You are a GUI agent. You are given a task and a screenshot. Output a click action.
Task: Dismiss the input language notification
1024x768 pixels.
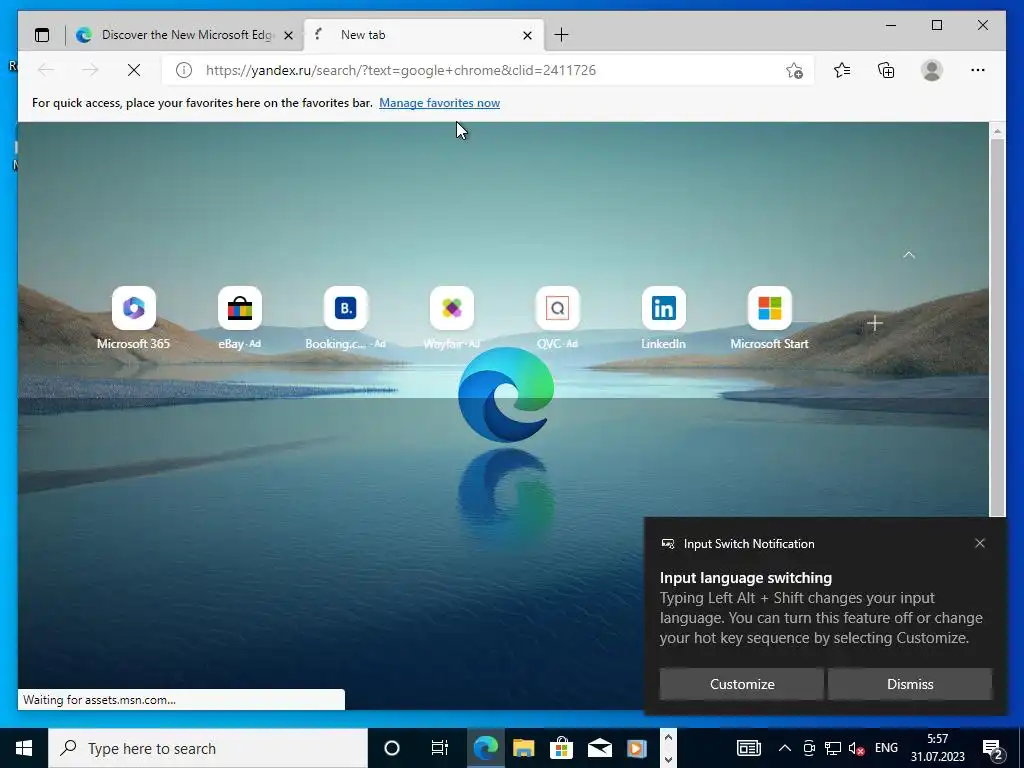coord(910,684)
